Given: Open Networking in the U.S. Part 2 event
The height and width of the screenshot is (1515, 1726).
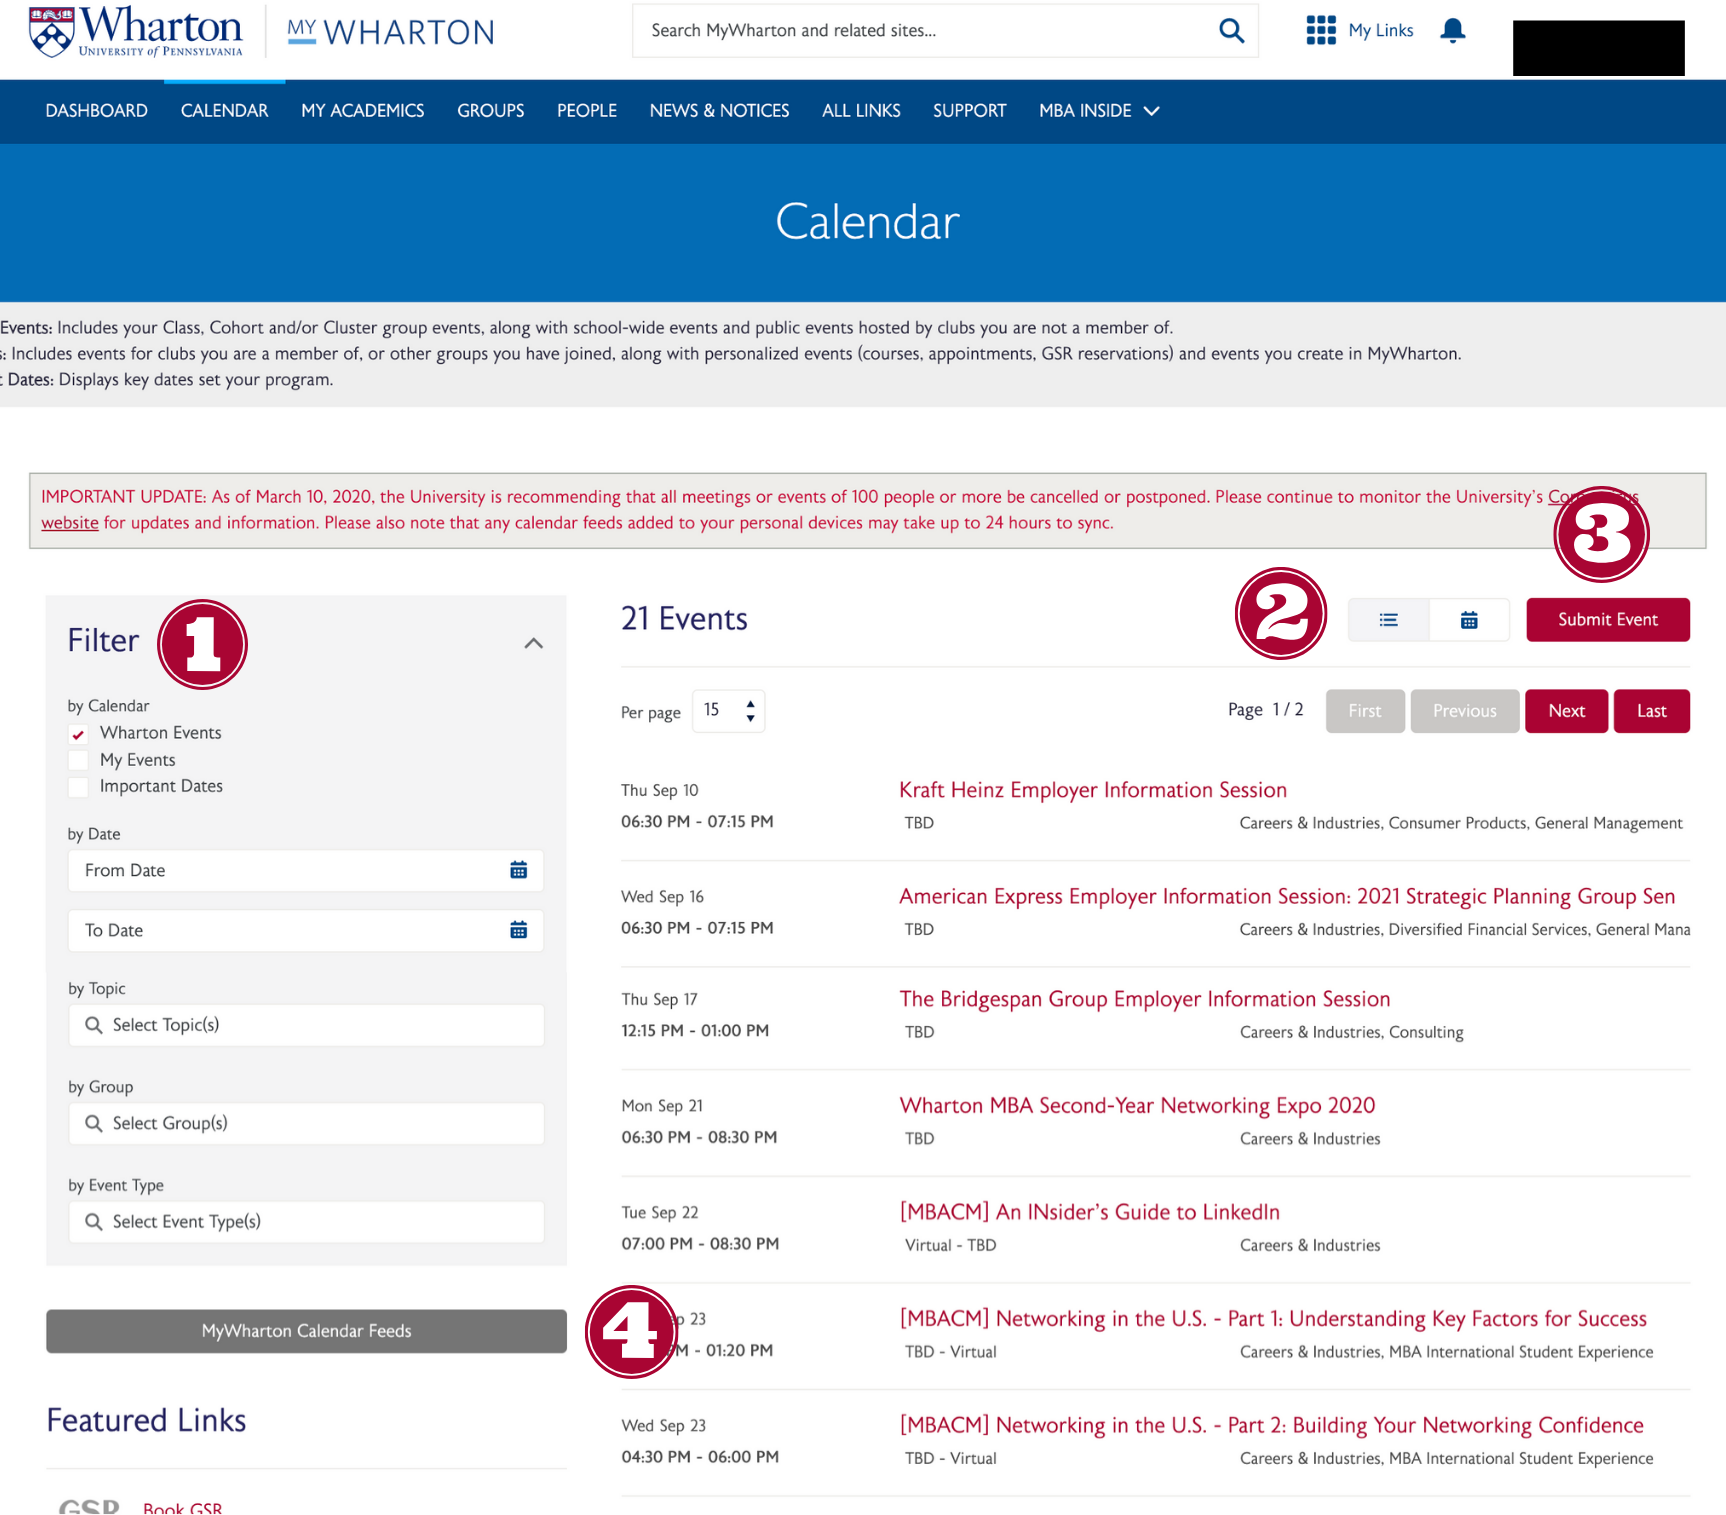Looking at the screenshot, I should pos(1272,1425).
